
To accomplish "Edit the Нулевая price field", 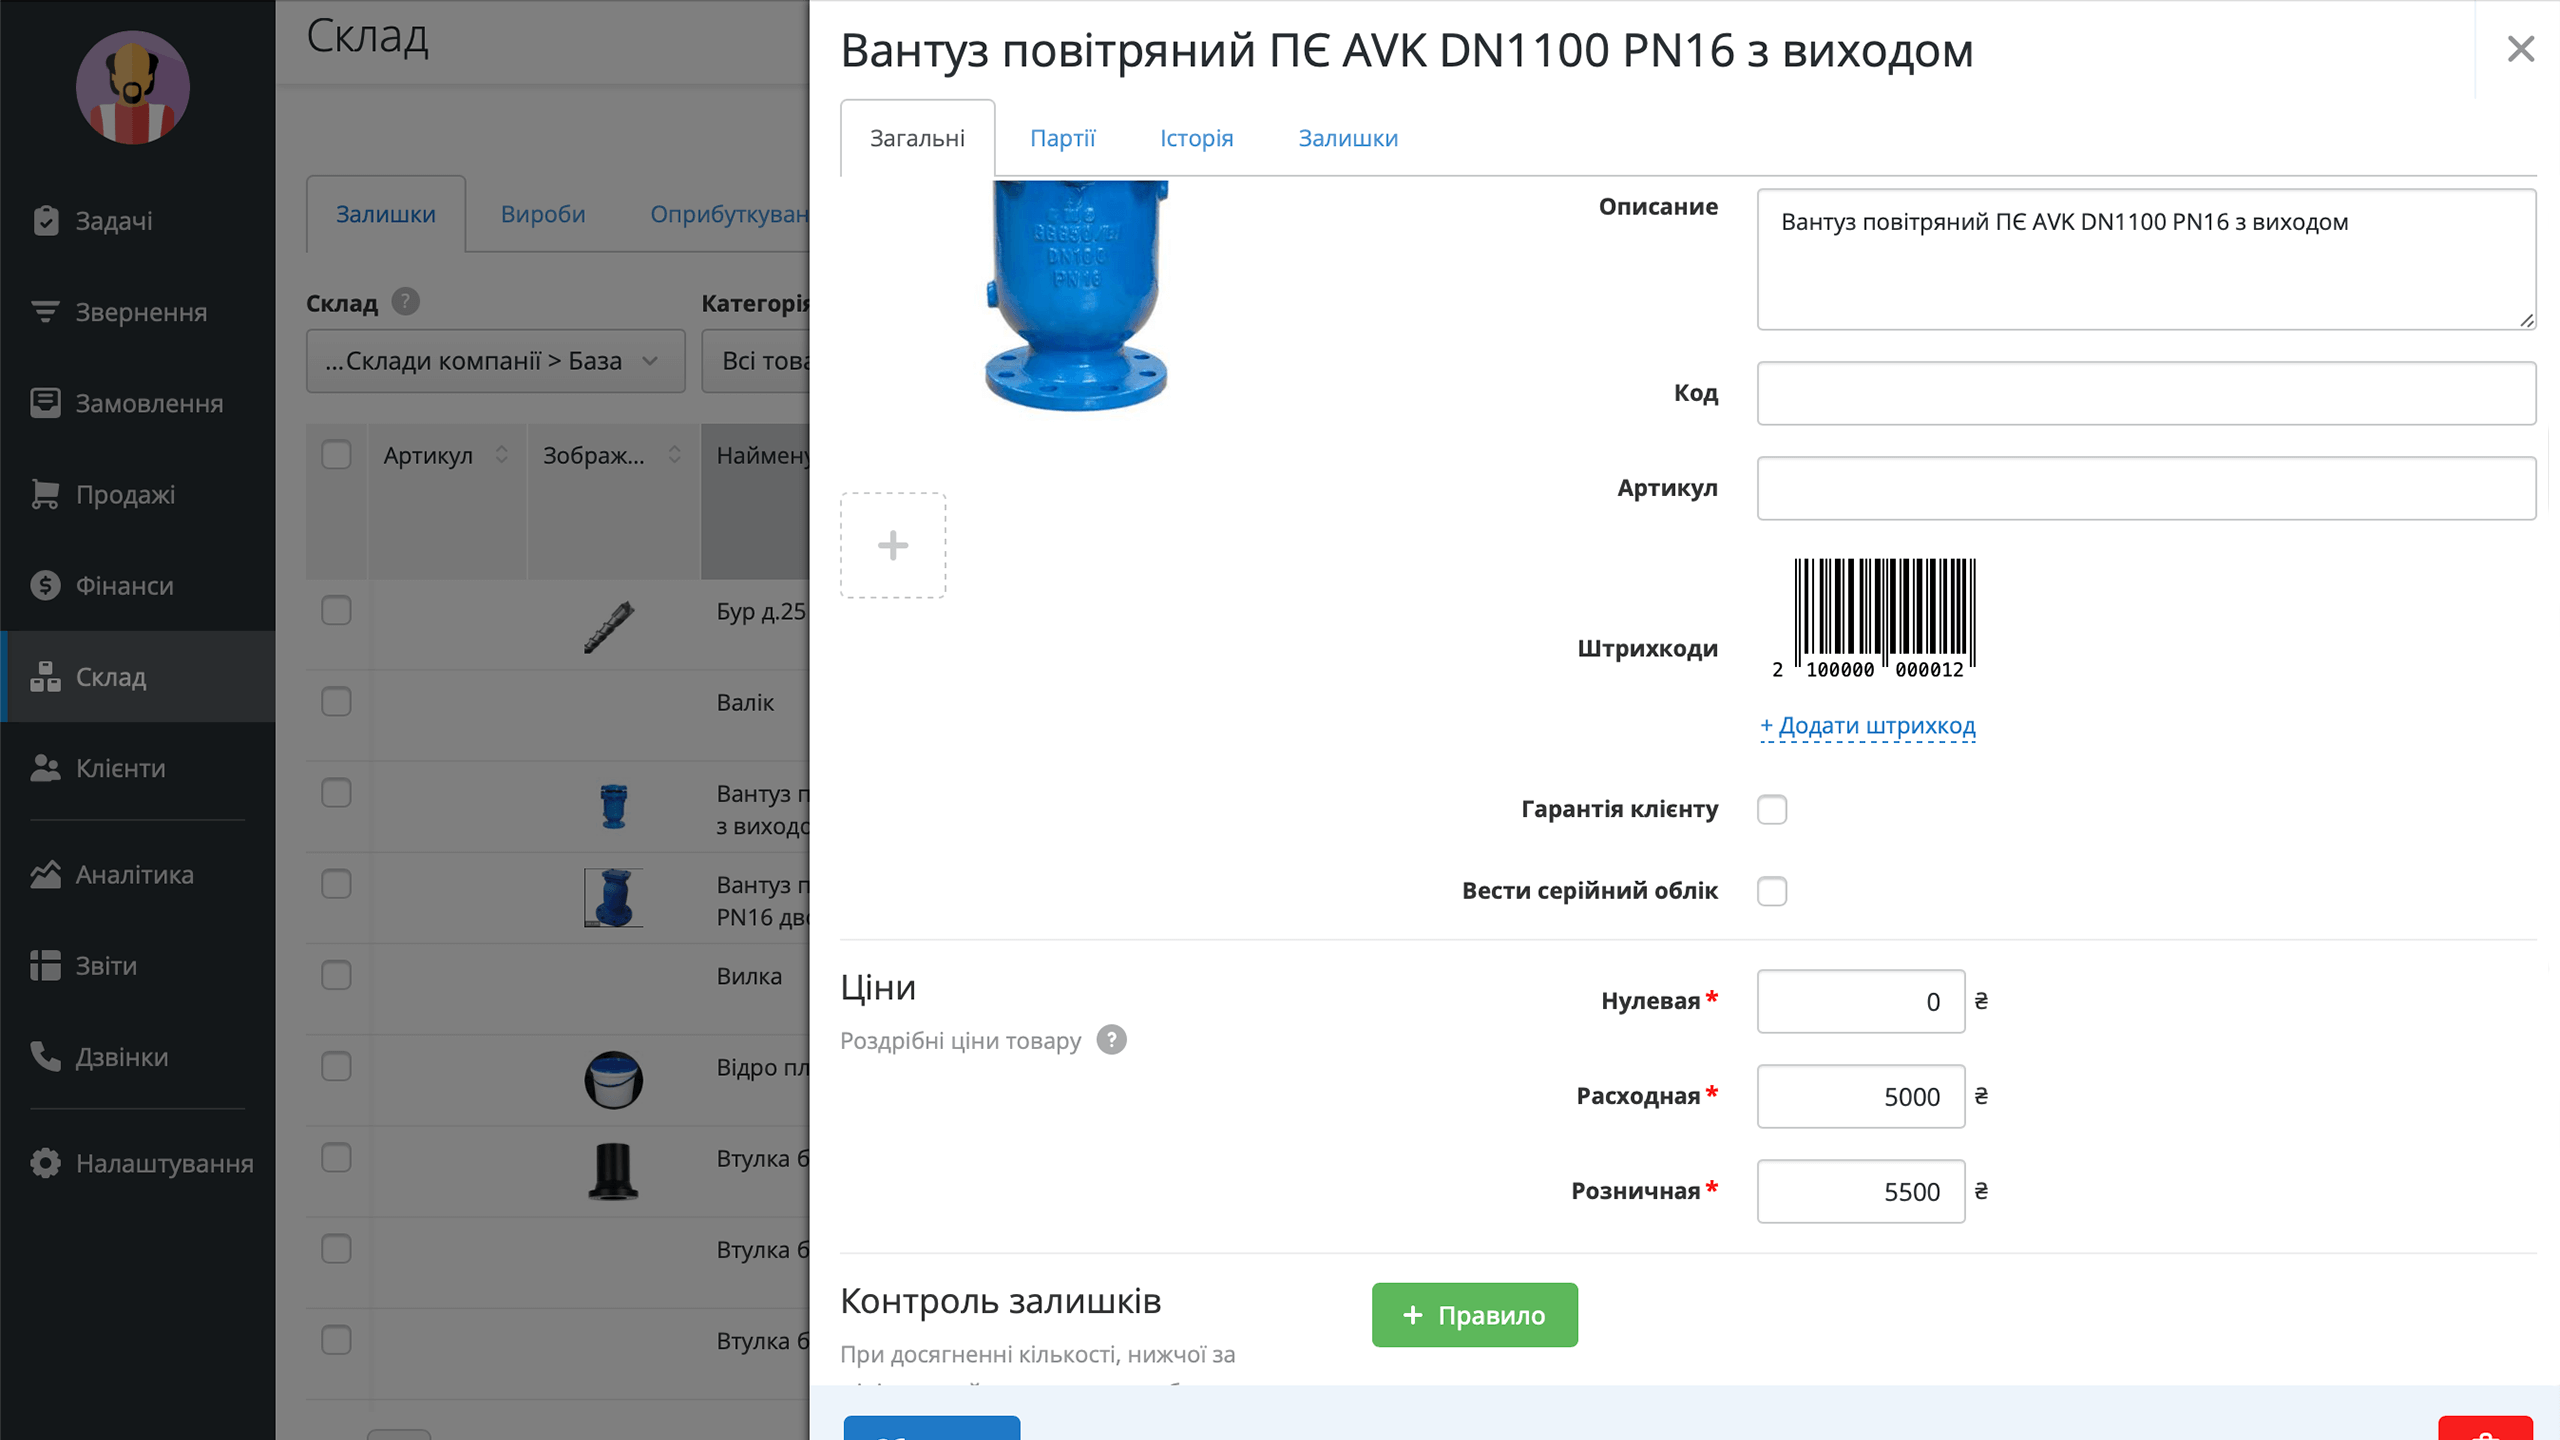I will tap(1861, 1001).
